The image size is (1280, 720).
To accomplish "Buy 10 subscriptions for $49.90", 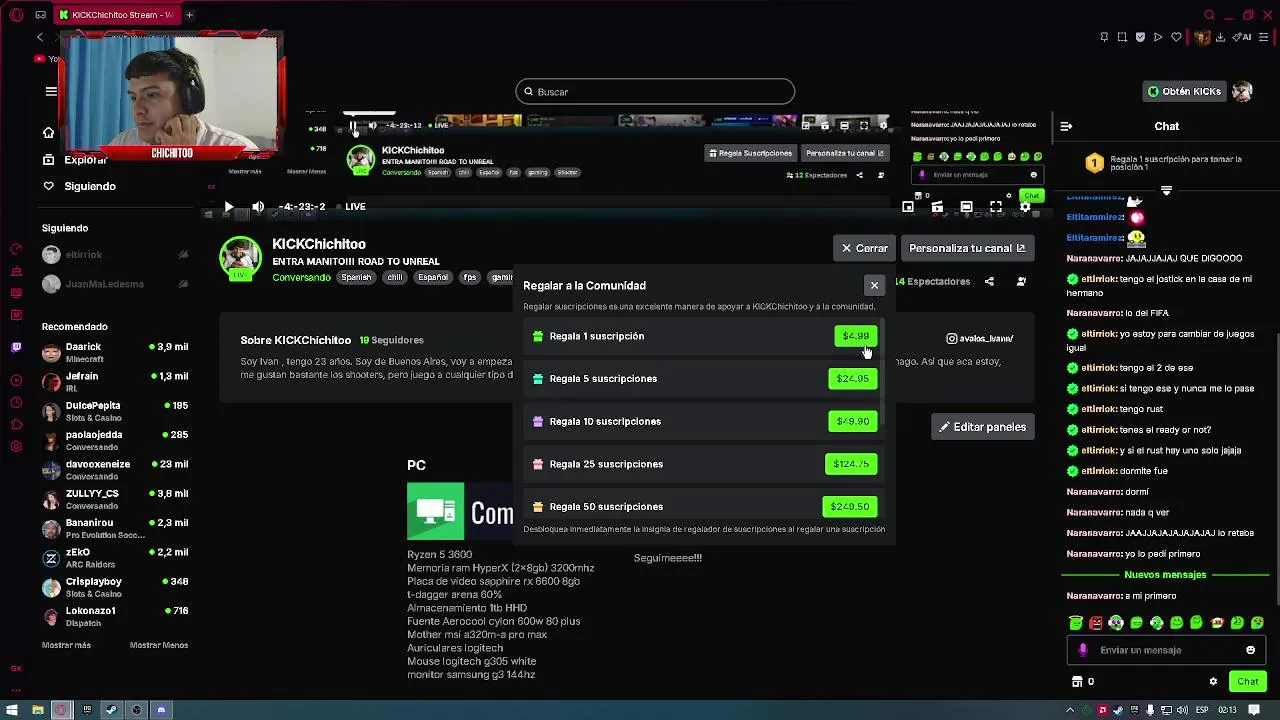I will tap(853, 421).
